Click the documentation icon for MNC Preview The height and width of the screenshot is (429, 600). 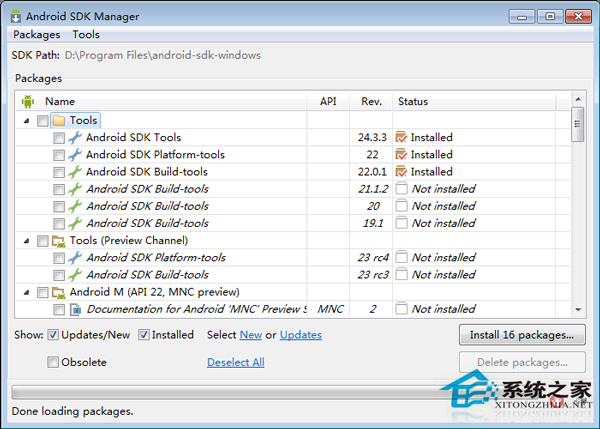pyautogui.click(x=75, y=309)
